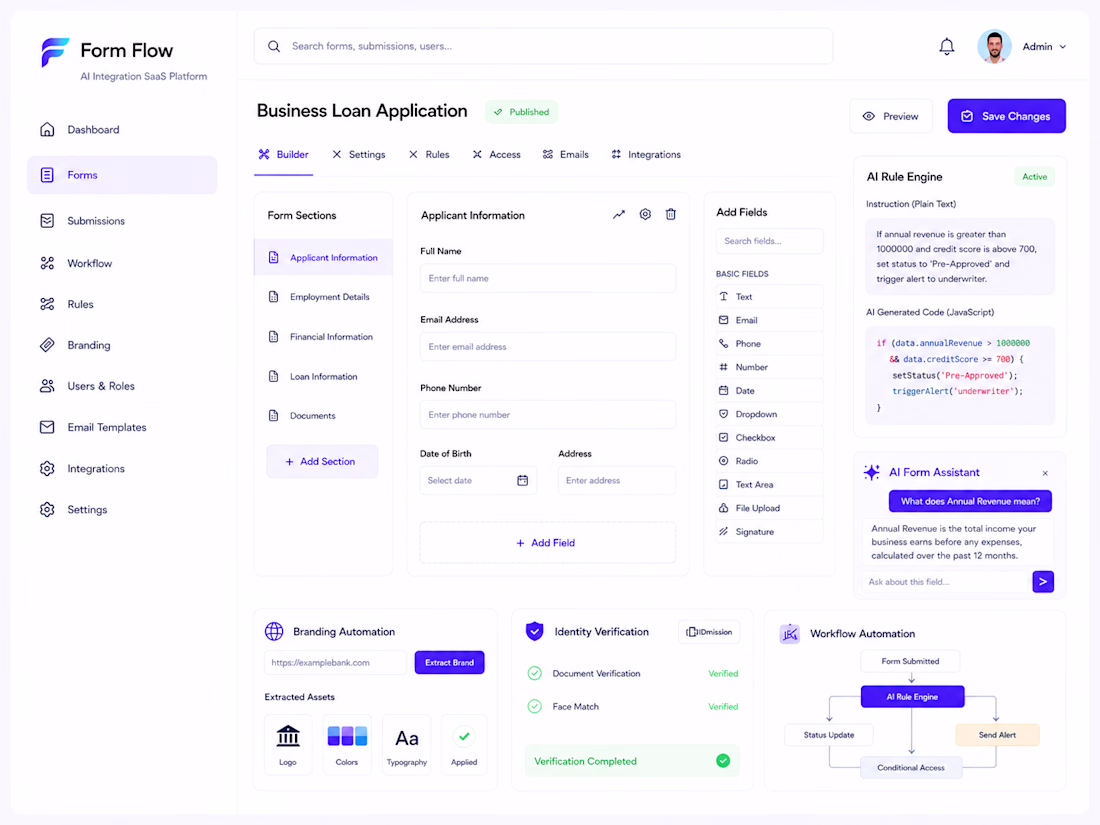Click the Ask about this field input

coord(946,582)
